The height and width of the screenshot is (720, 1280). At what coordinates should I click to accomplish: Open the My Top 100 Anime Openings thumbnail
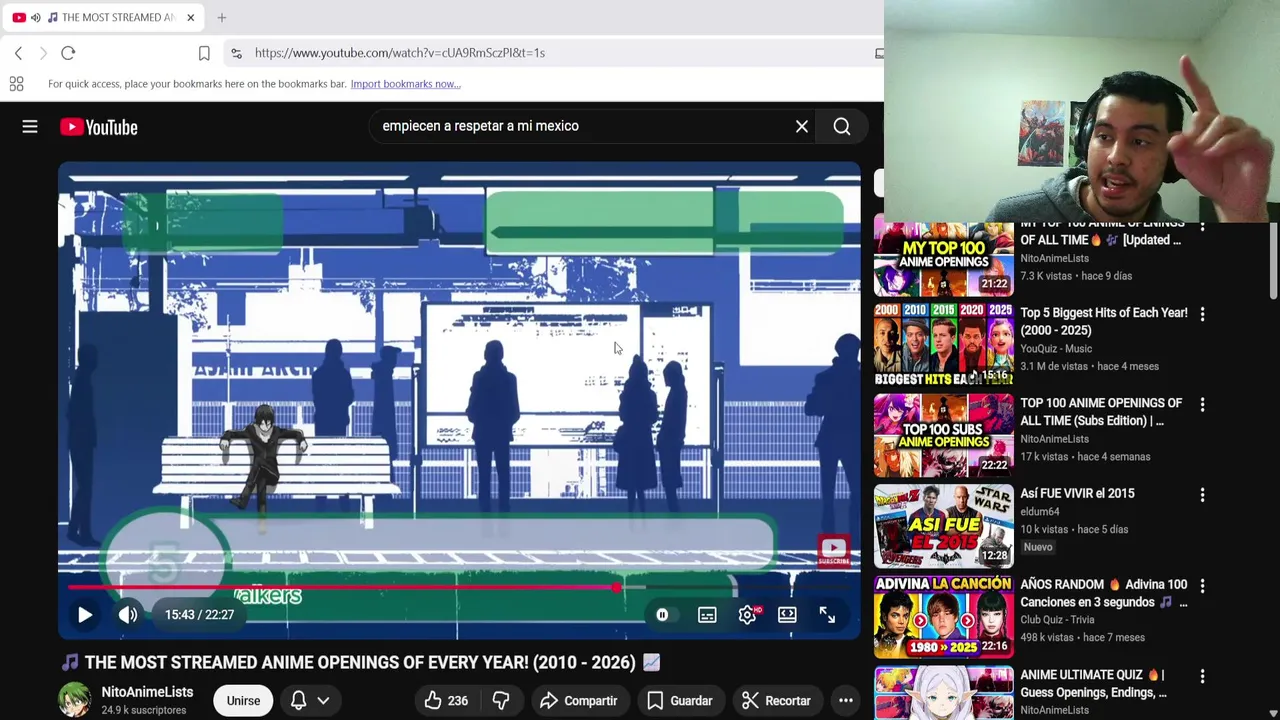(x=944, y=259)
